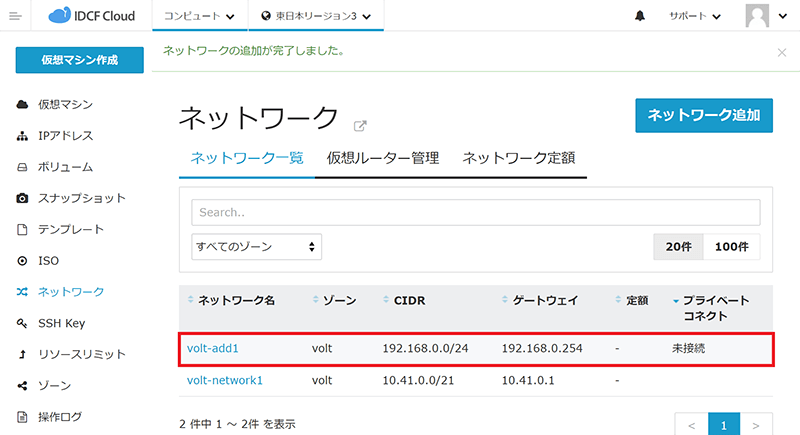
Task: Open the notifications bell icon
Action: (x=639, y=17)
